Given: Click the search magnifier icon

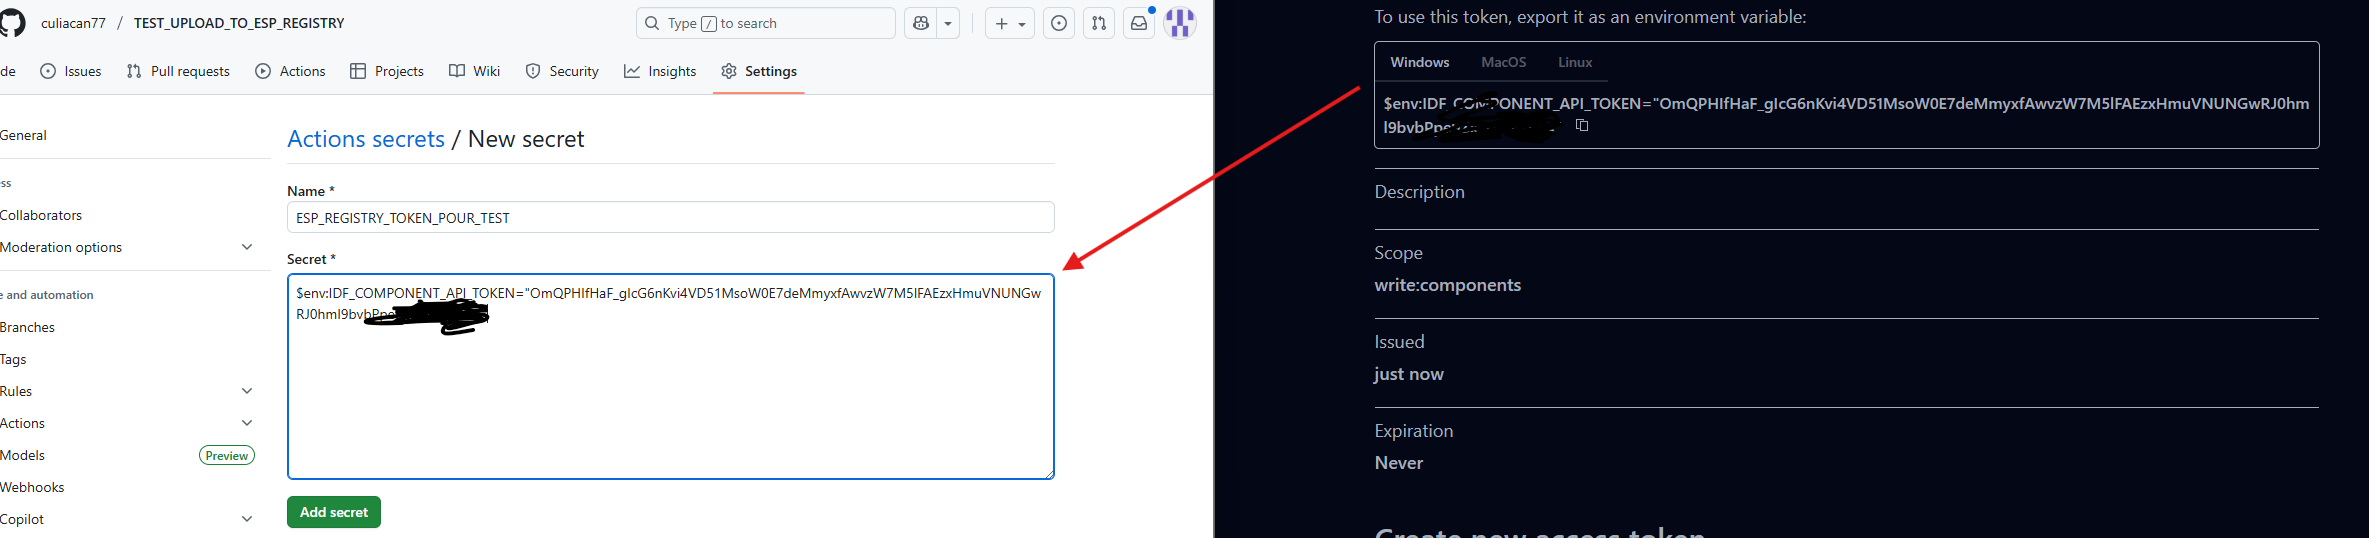Looking at the screenshot, I should 652,23.
